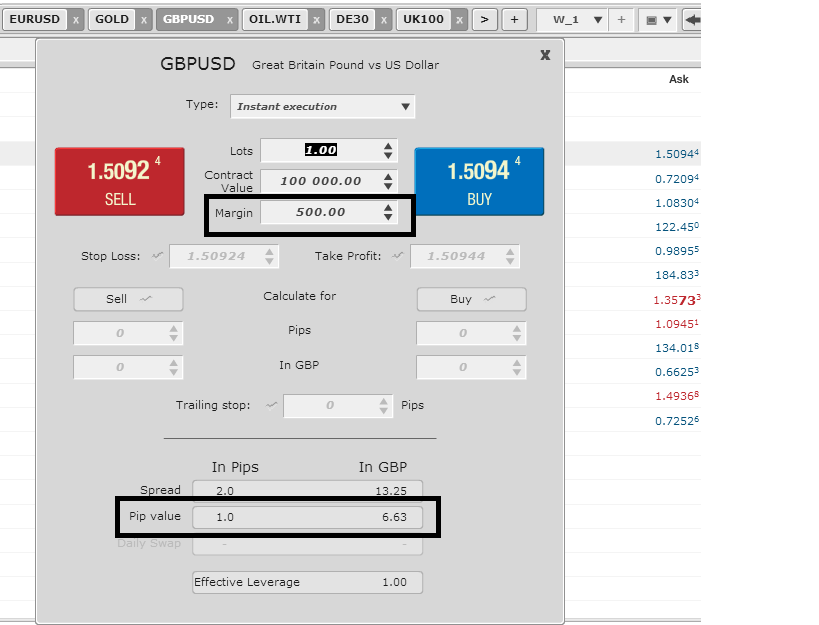Enable the Stop Loss toggle
Viewport: 819px width, 625px height.
click(x=157, y=256)
